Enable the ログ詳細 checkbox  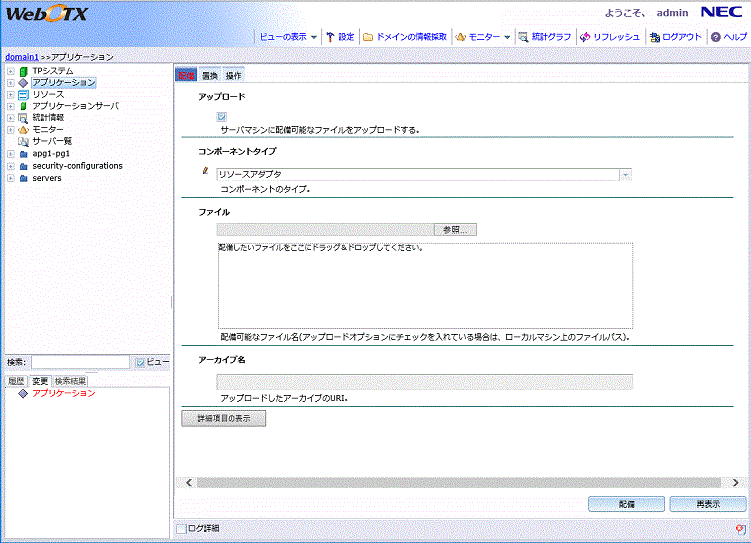click(x=181, y=528)
